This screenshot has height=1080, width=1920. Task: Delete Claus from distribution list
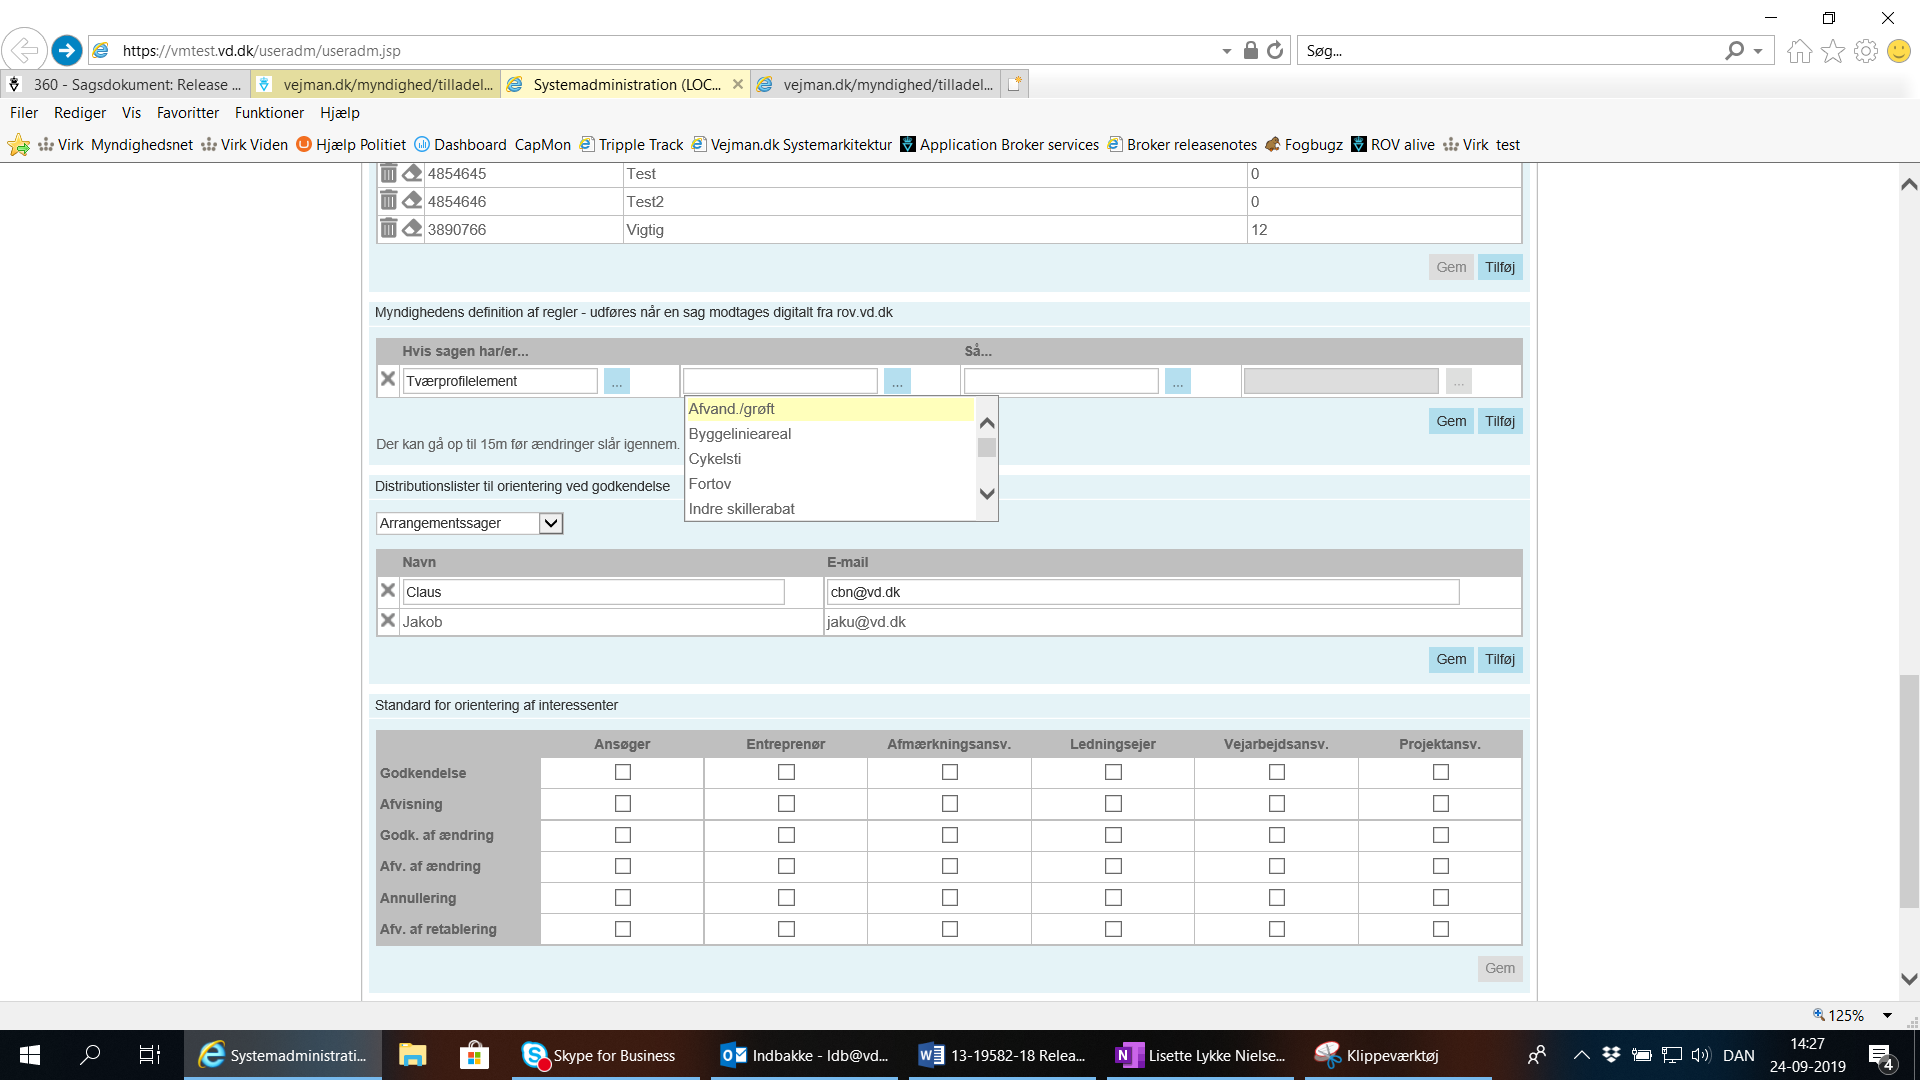point(388,590)
